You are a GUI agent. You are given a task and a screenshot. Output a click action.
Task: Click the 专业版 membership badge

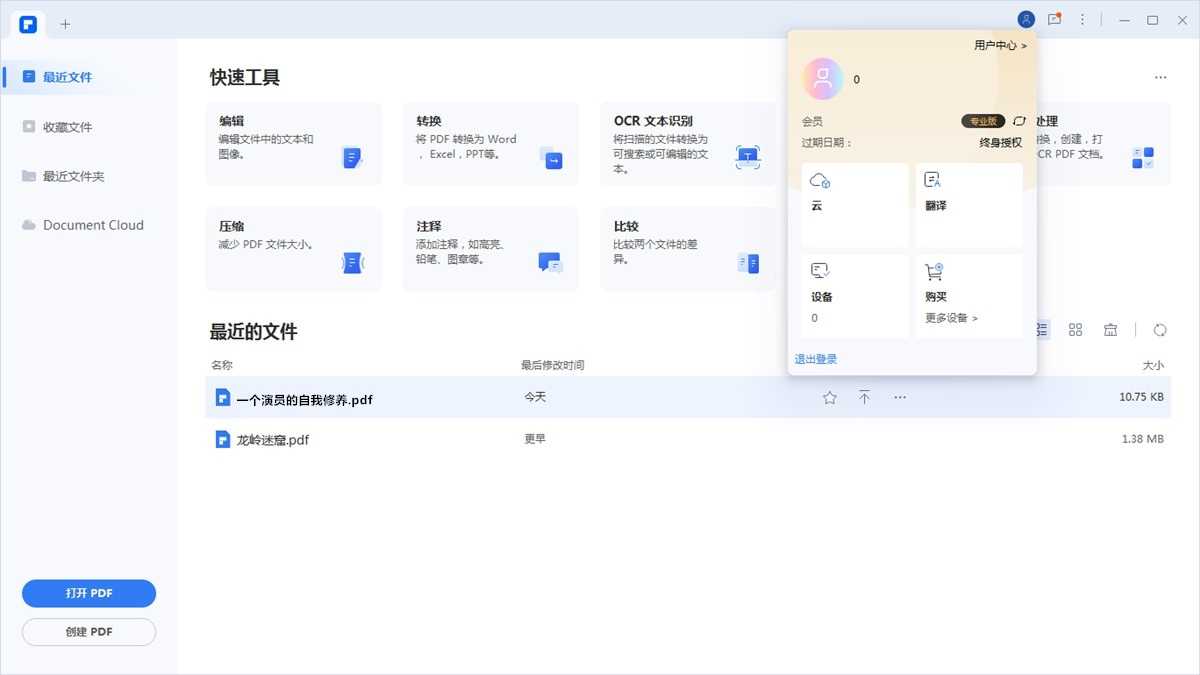coord(984,121)
